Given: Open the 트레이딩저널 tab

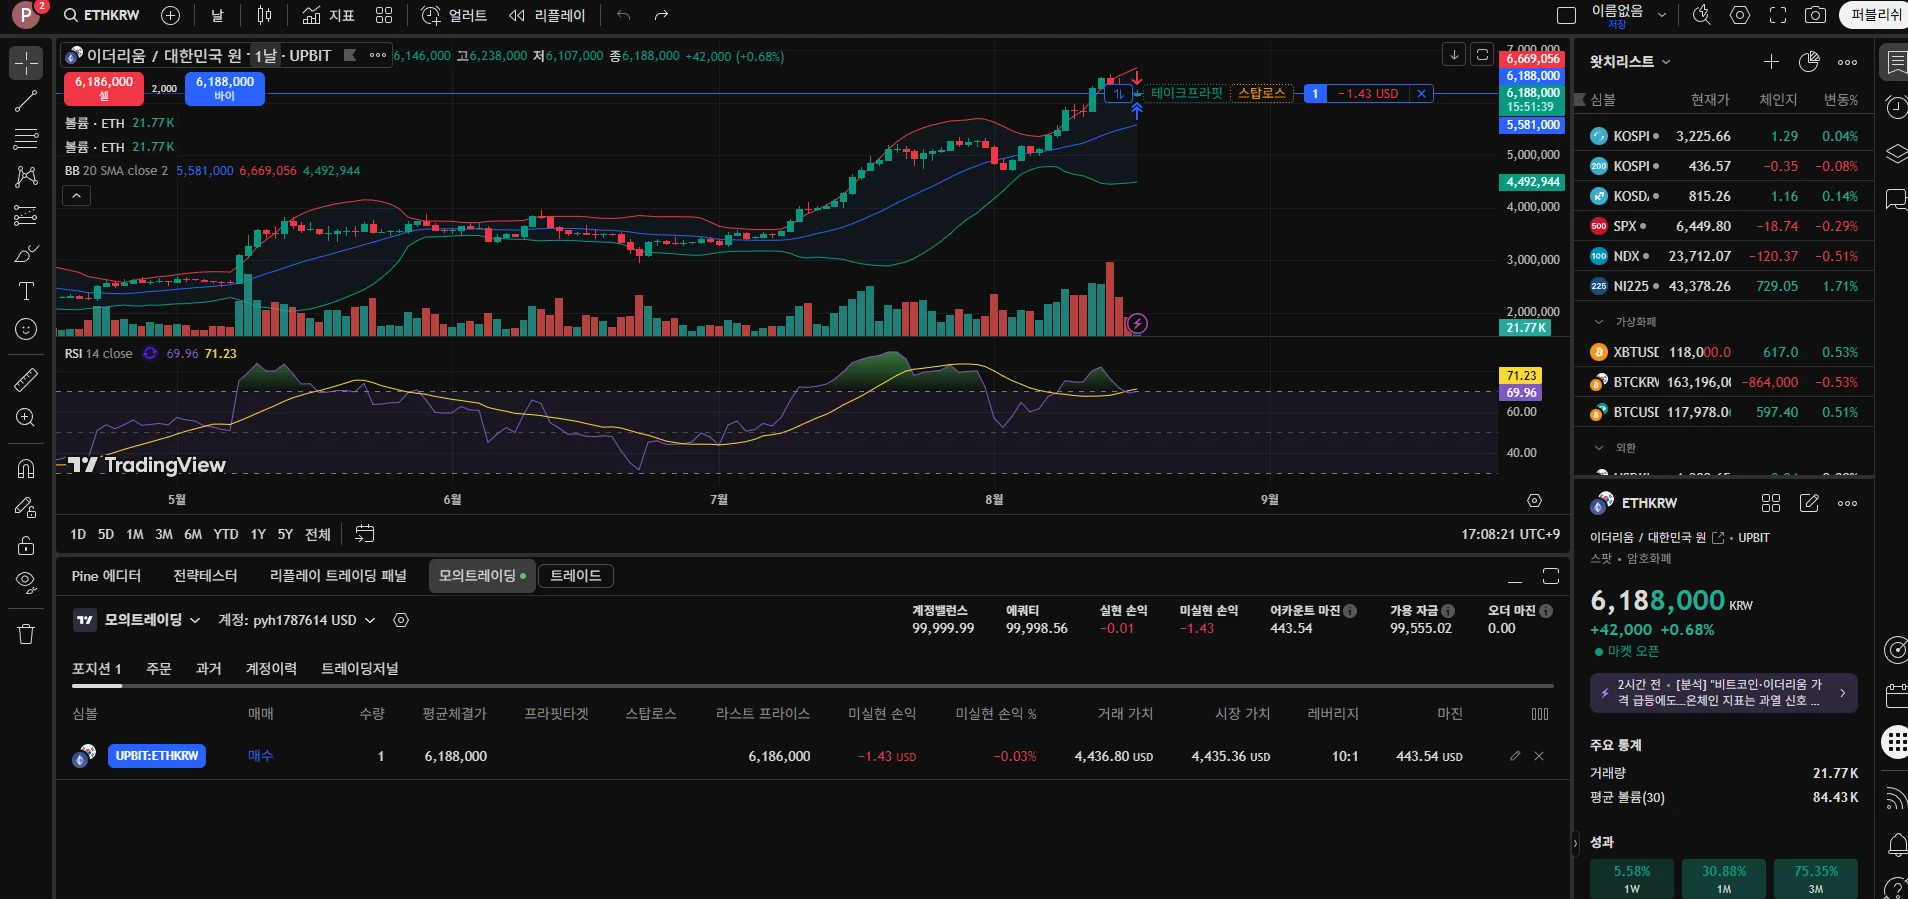Looking at the screenshot, I should (359, 669).
